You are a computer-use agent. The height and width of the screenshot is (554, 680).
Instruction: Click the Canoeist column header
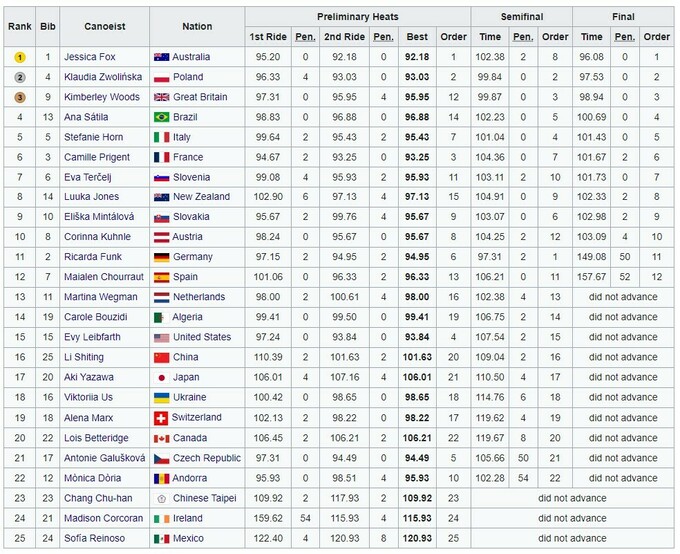pos(99,27)
